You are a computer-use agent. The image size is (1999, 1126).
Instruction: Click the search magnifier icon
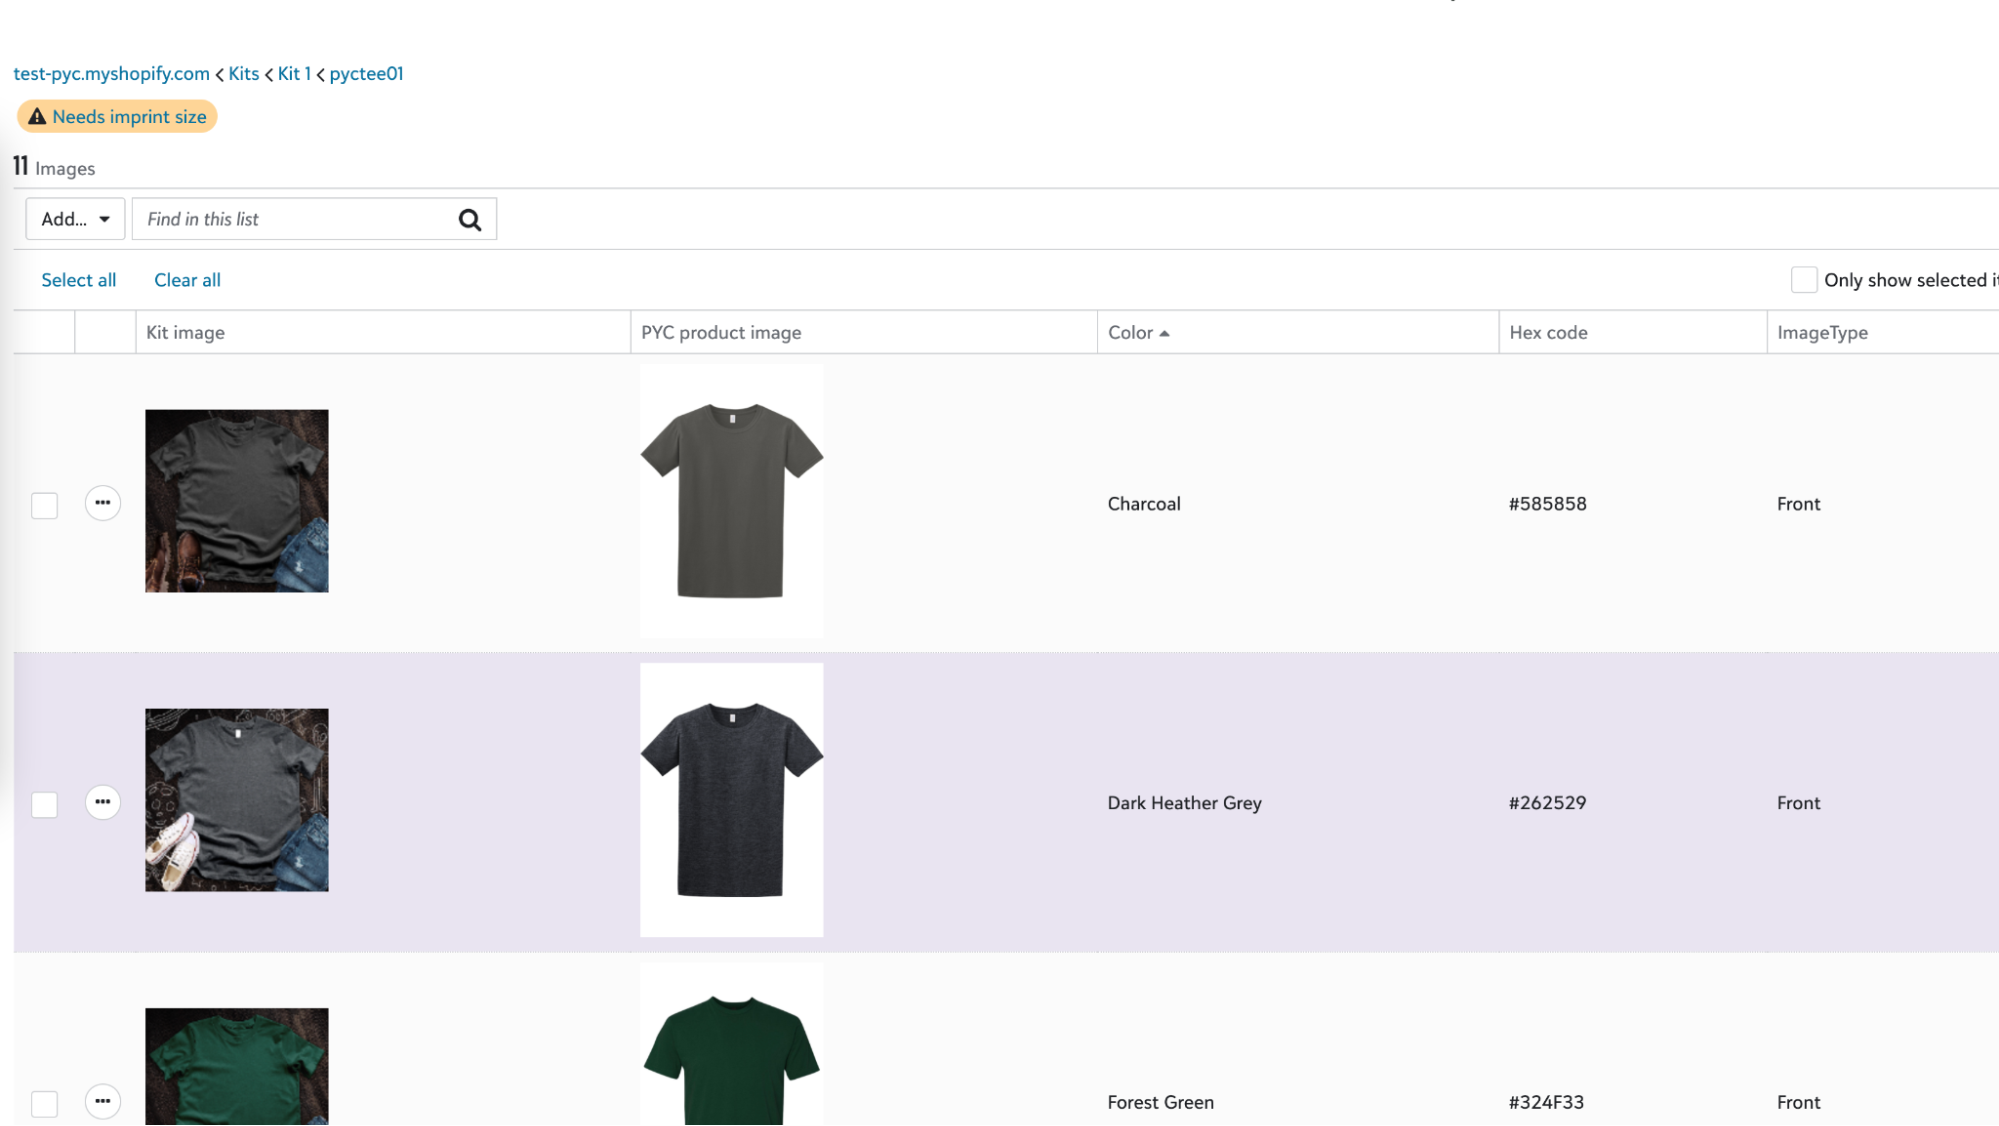click(470, 220)
